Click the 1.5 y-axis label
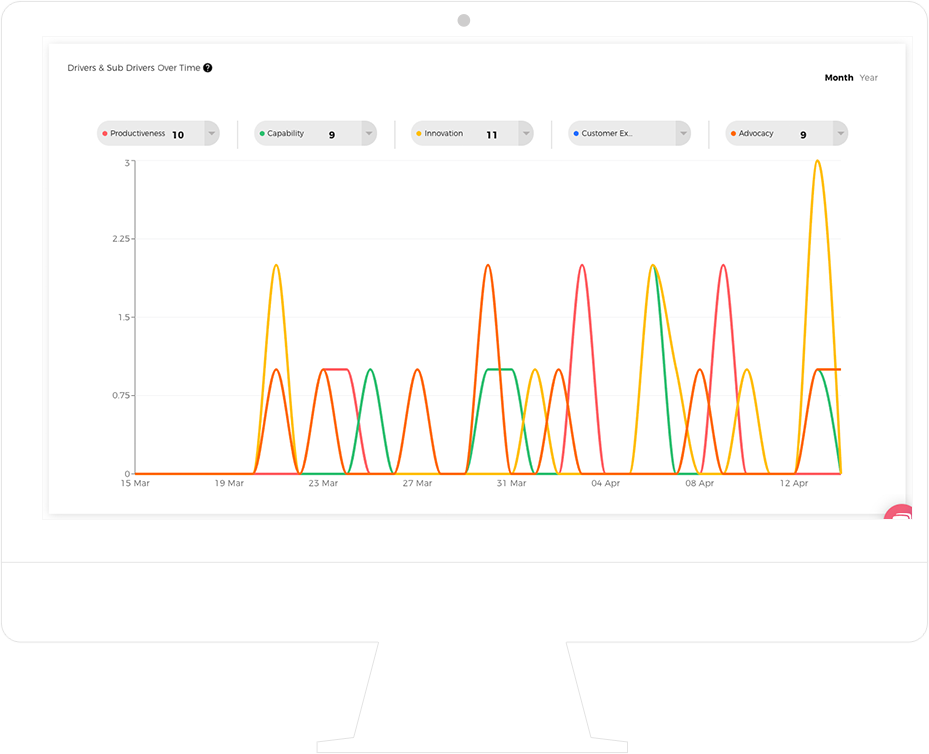 click(x=123, y=317)
